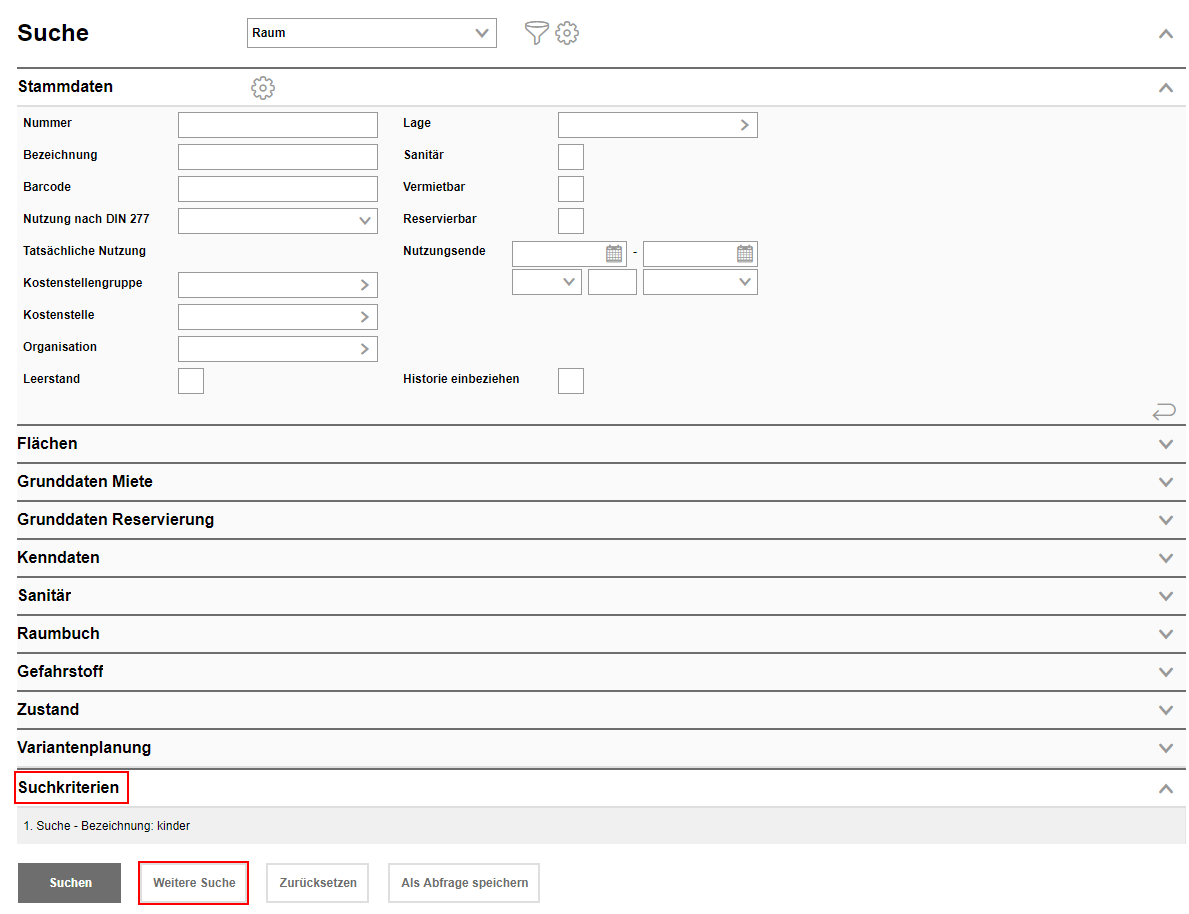Viewport: 1189px width, 914px height.
Task: Open the Kostenstelle selection arrow
Action: [364, 317]
